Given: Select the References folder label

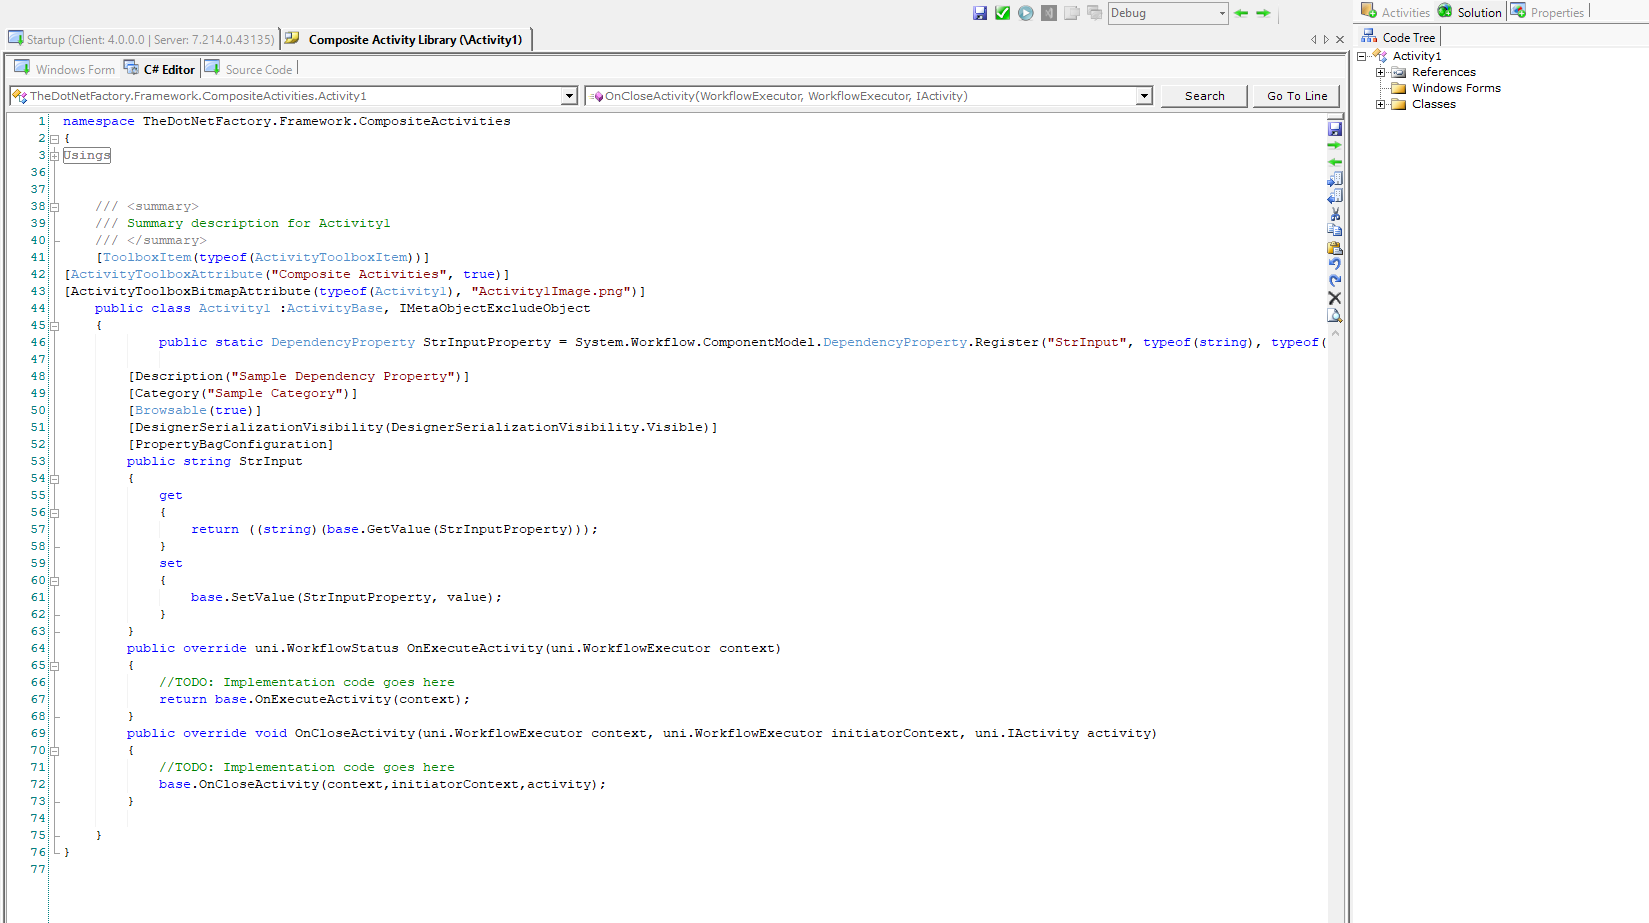Looking at the screenshot, I should [x=1443, y=72].
